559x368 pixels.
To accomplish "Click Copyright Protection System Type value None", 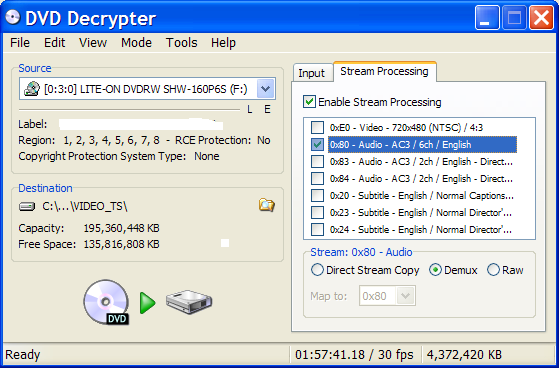I will [207, 156].
